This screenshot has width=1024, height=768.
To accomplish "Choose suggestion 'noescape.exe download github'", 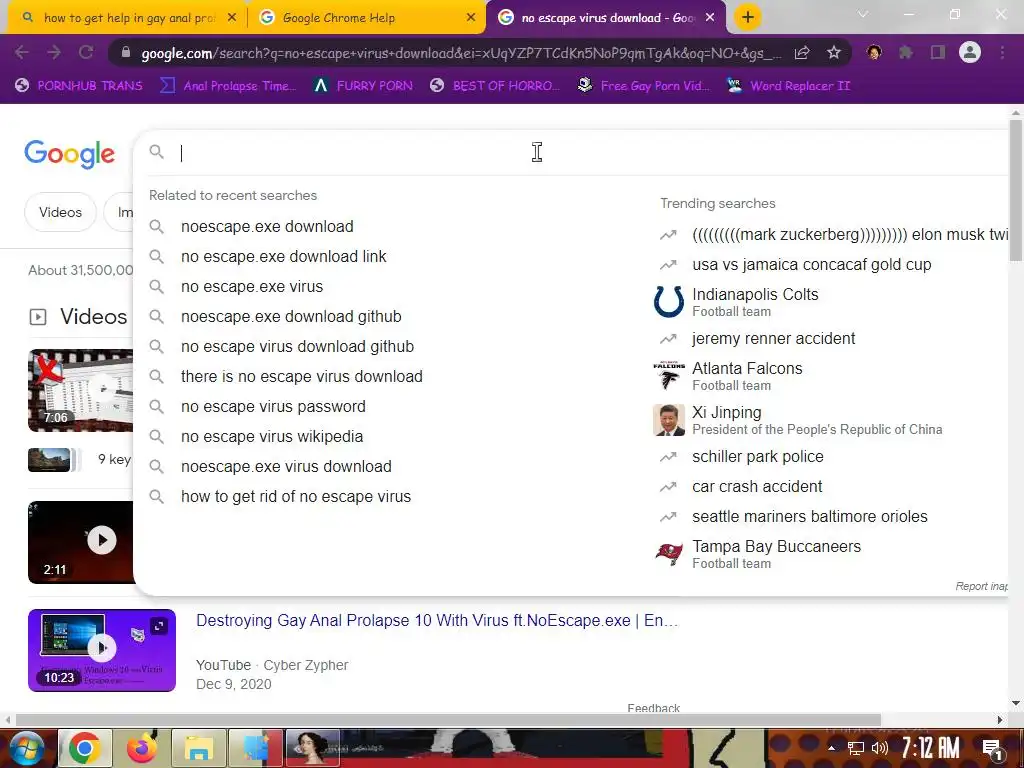I will (291, 317).
